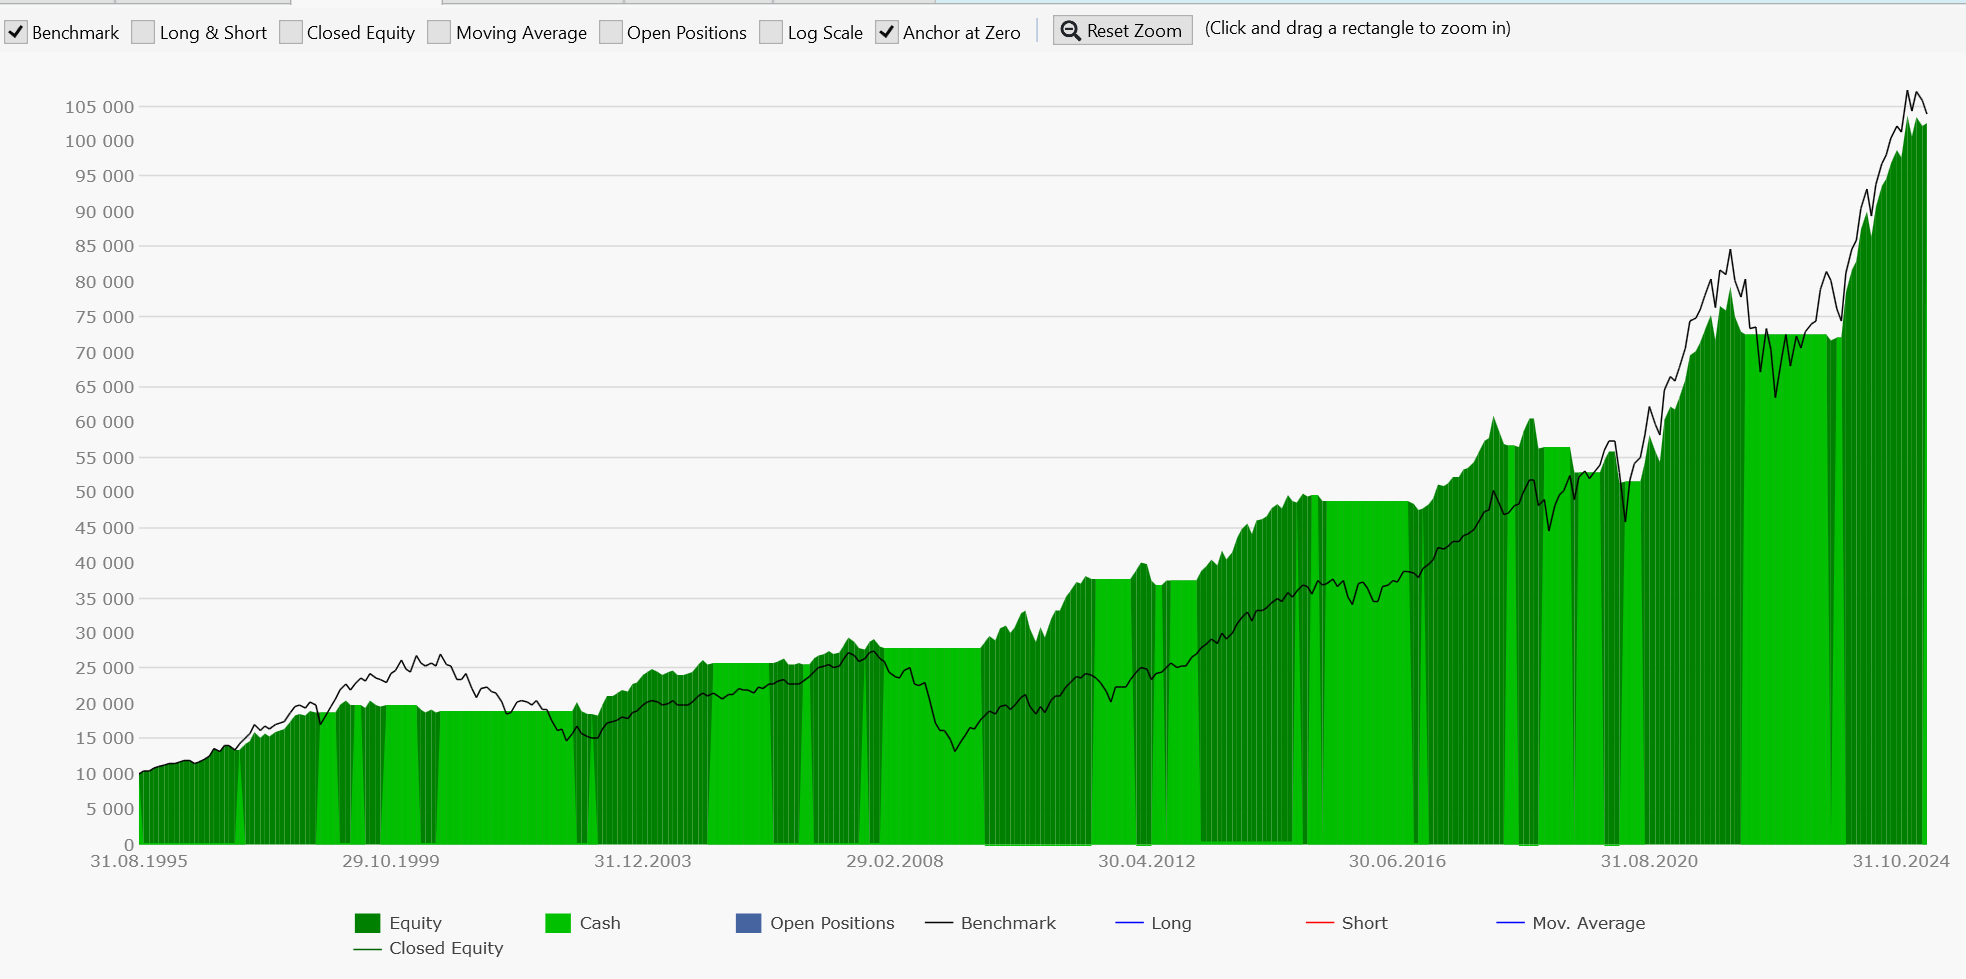This screenshot has width=1966, height=979.
Task: Click the Closed Equity legend line marker
Action: tap(367, 948)
